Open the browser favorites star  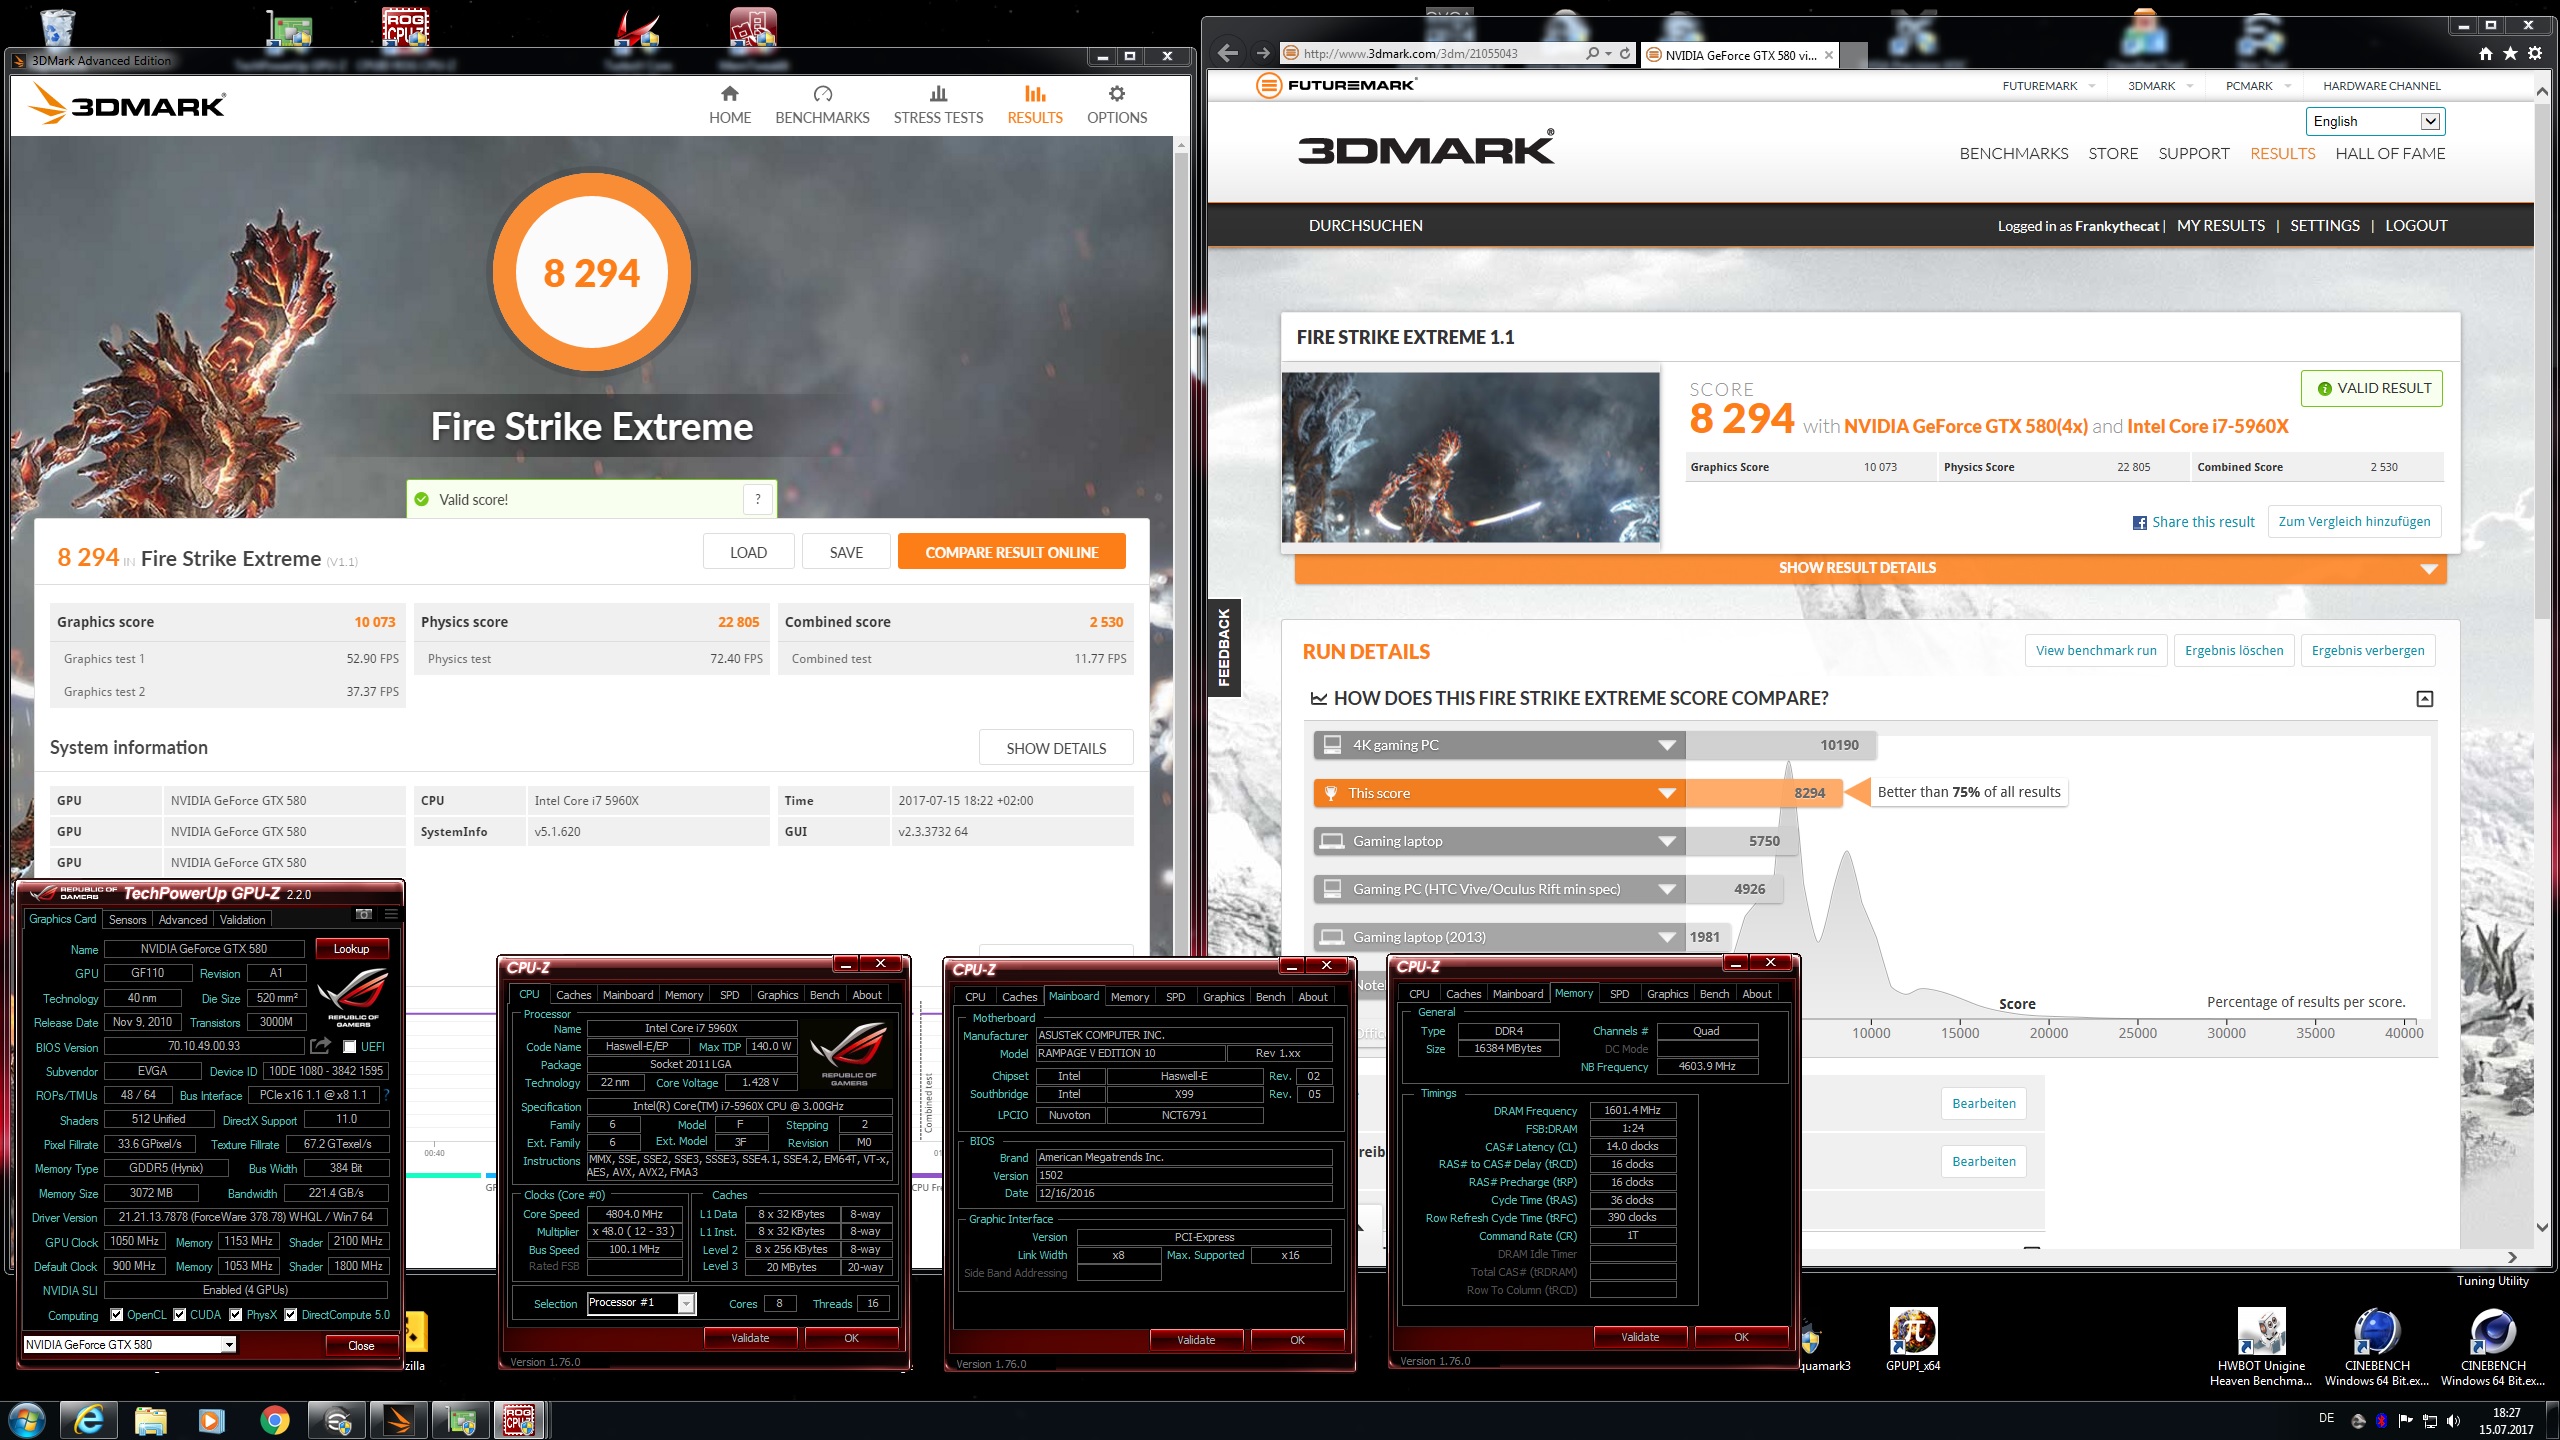tap(2510, 54)
